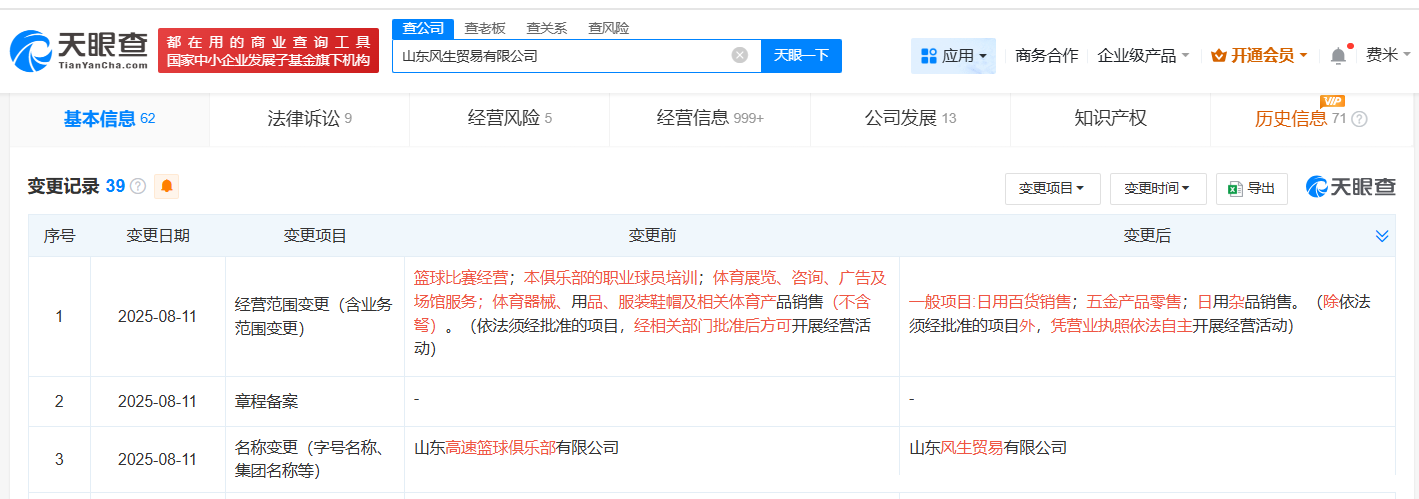
Task: Select the 查老板 search tab
Action: tap(485, 28)
